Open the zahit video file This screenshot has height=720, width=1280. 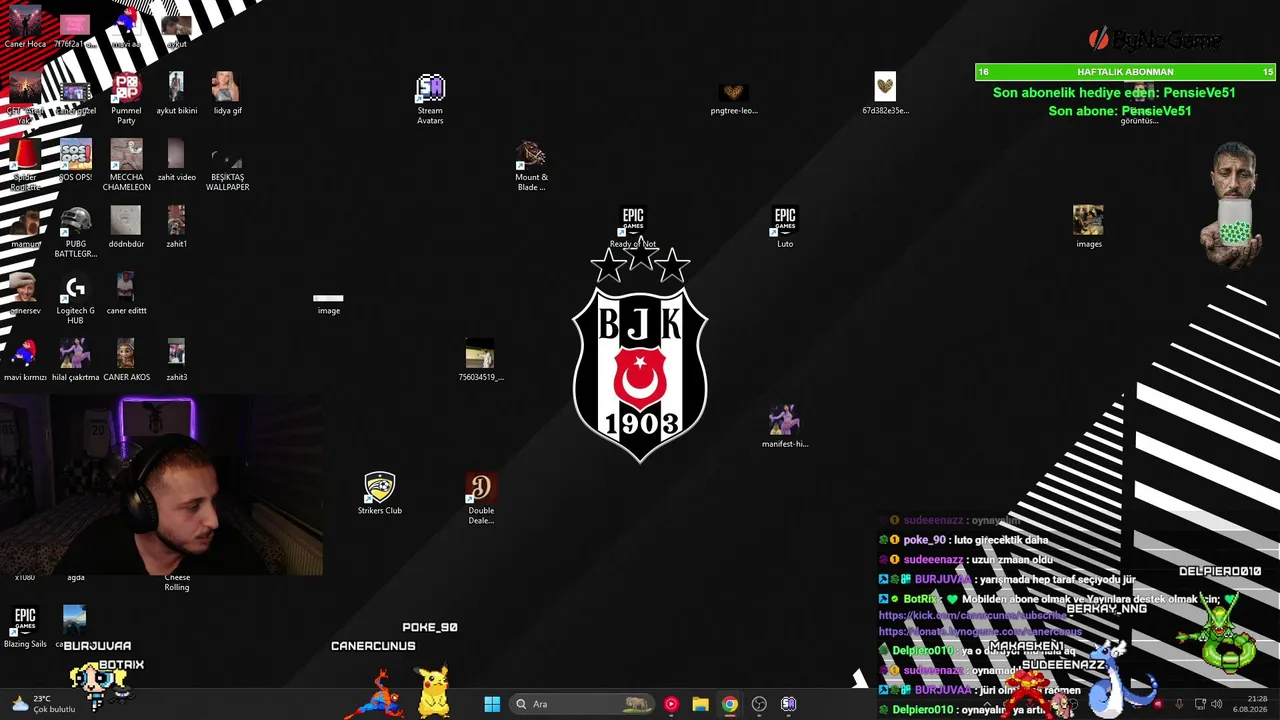point(176,161)
